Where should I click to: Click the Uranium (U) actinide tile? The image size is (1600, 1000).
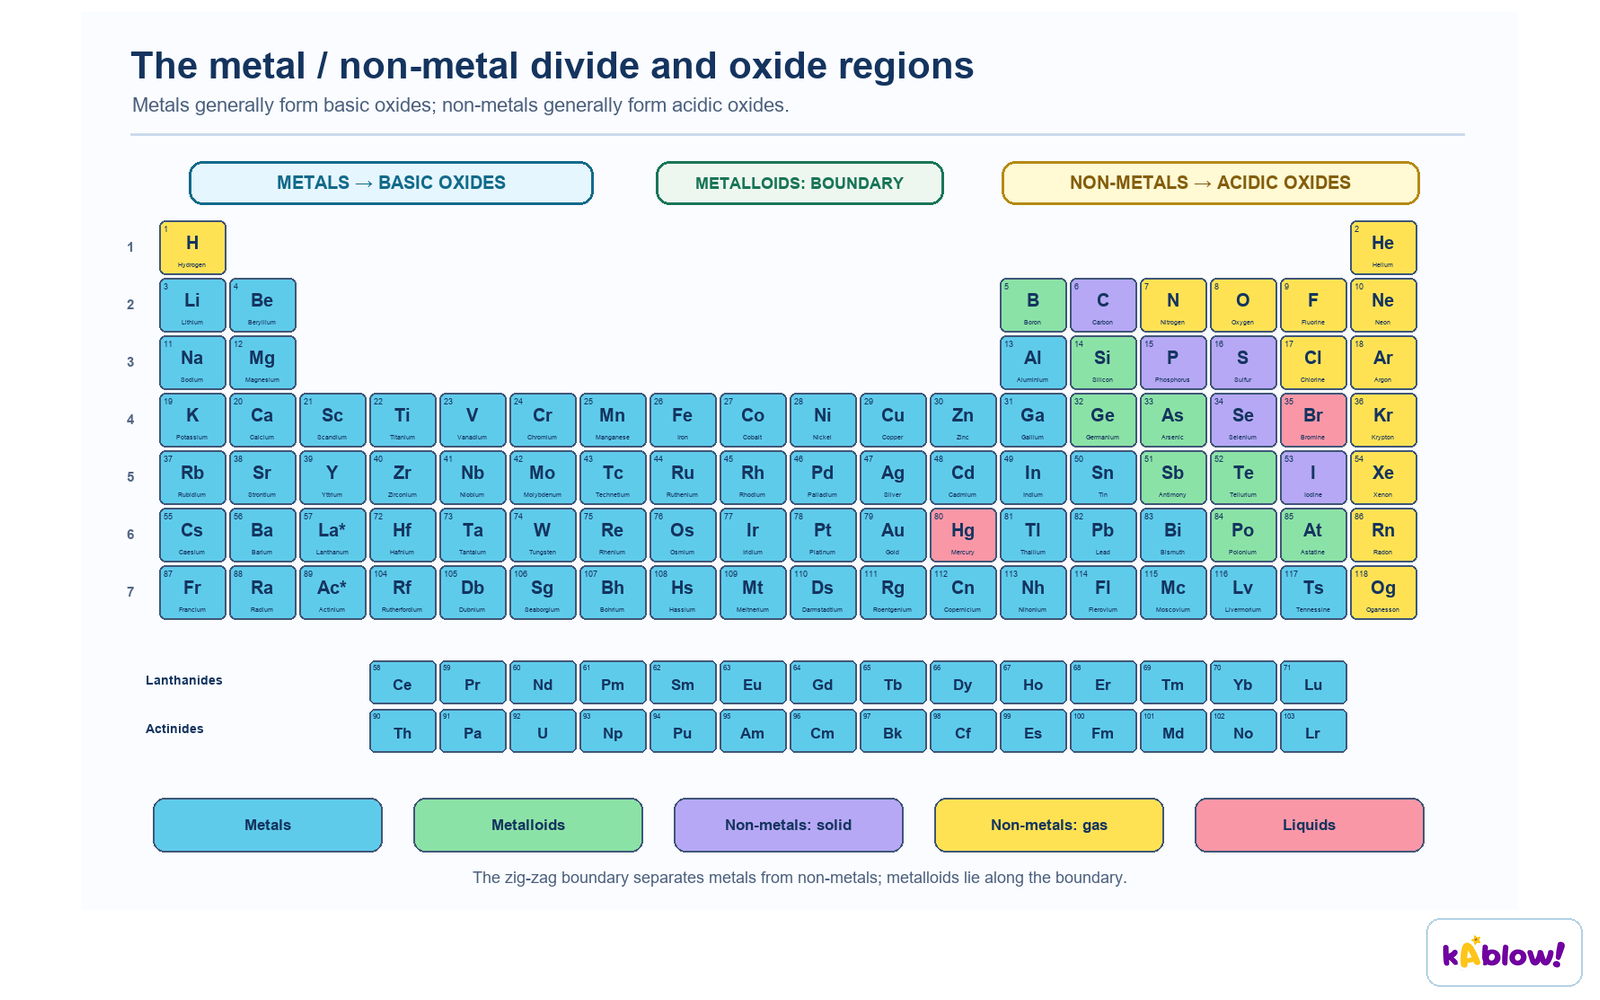click(543, 731)
